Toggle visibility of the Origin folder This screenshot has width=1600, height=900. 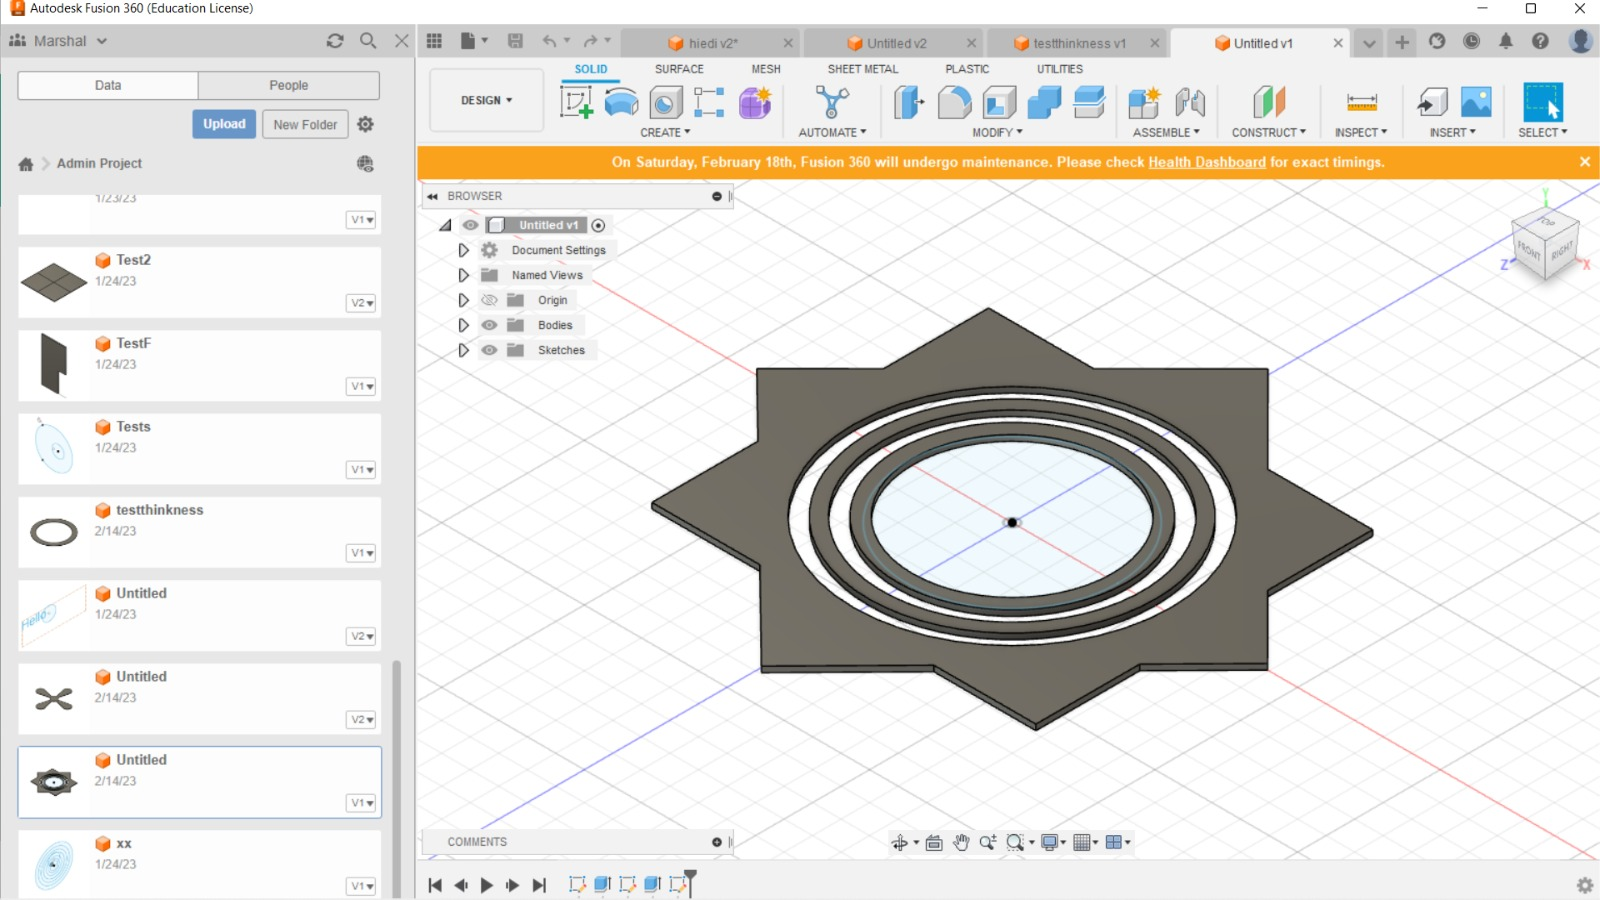pos(489,300)
